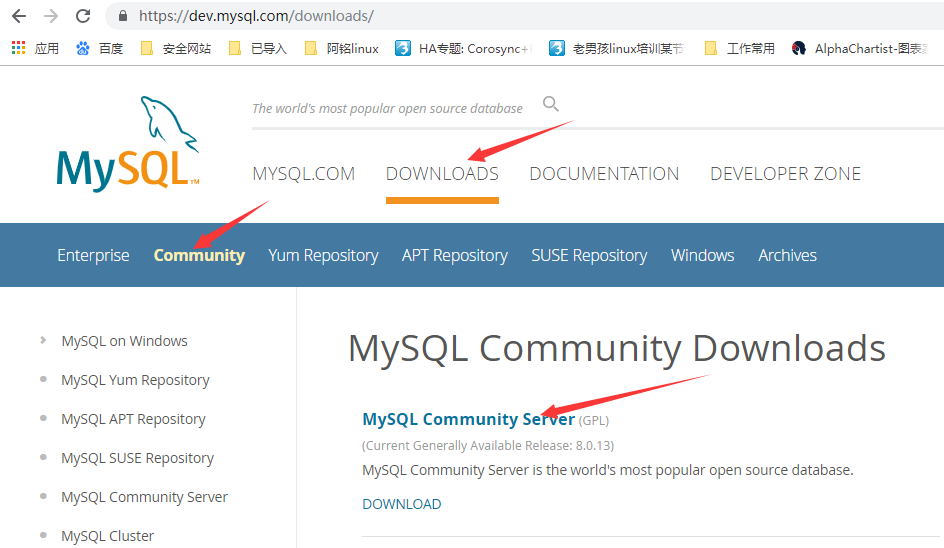Viewport: 944px width, 548px height.
Task: Open Windows in the blue submenu
Action: [703, 255]
